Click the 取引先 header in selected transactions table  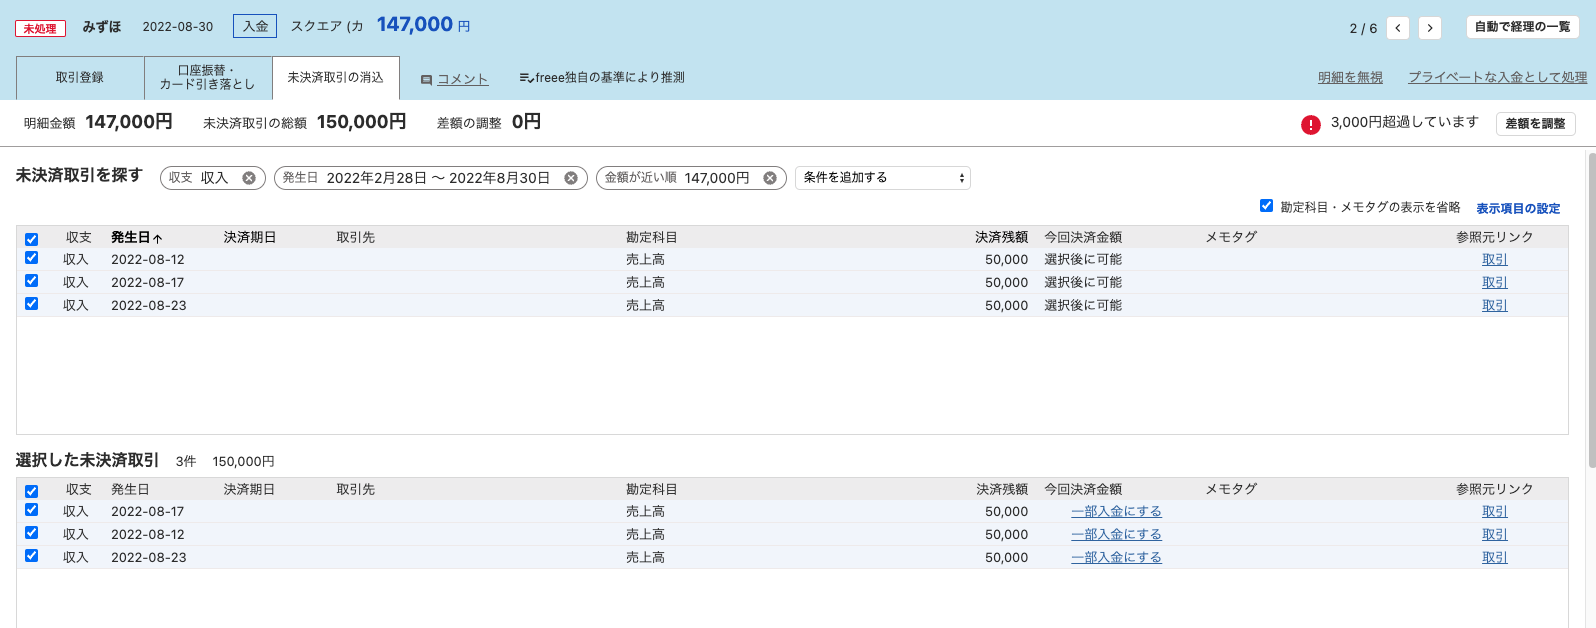pos(356,490)
